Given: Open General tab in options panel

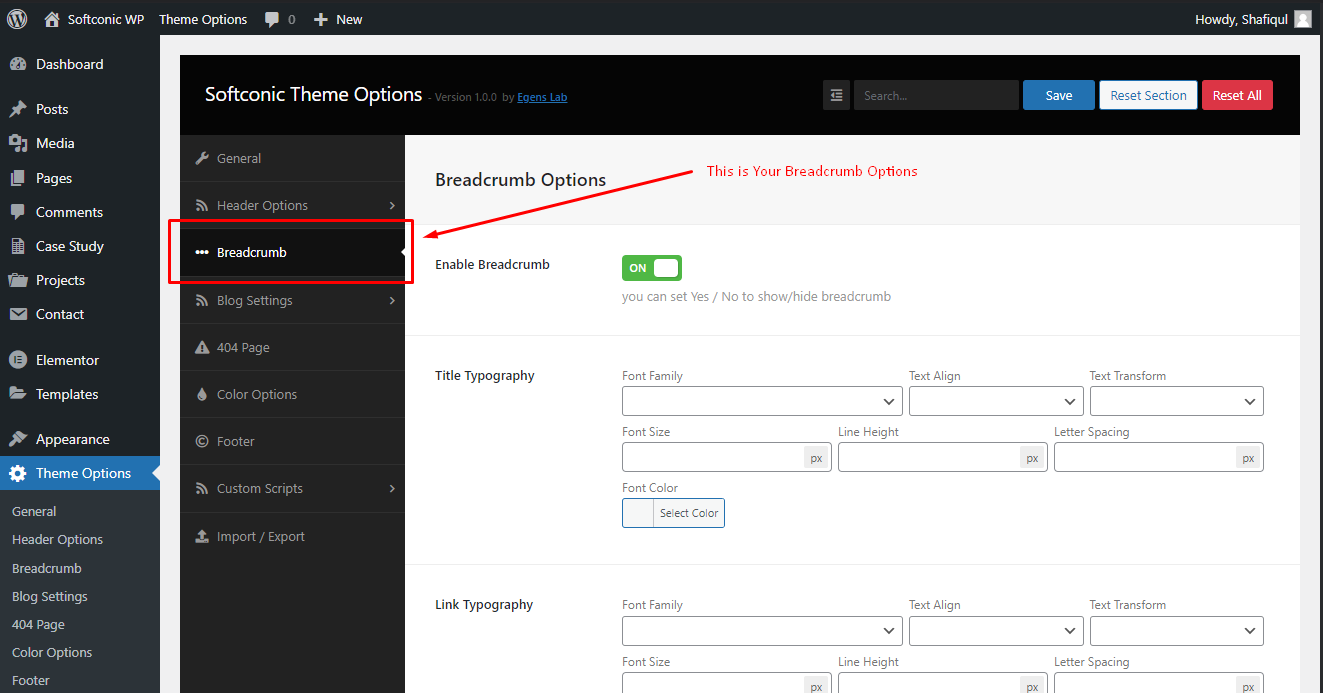Looking at the screenshot, I should pyautogui.click(x=292, y=158).
